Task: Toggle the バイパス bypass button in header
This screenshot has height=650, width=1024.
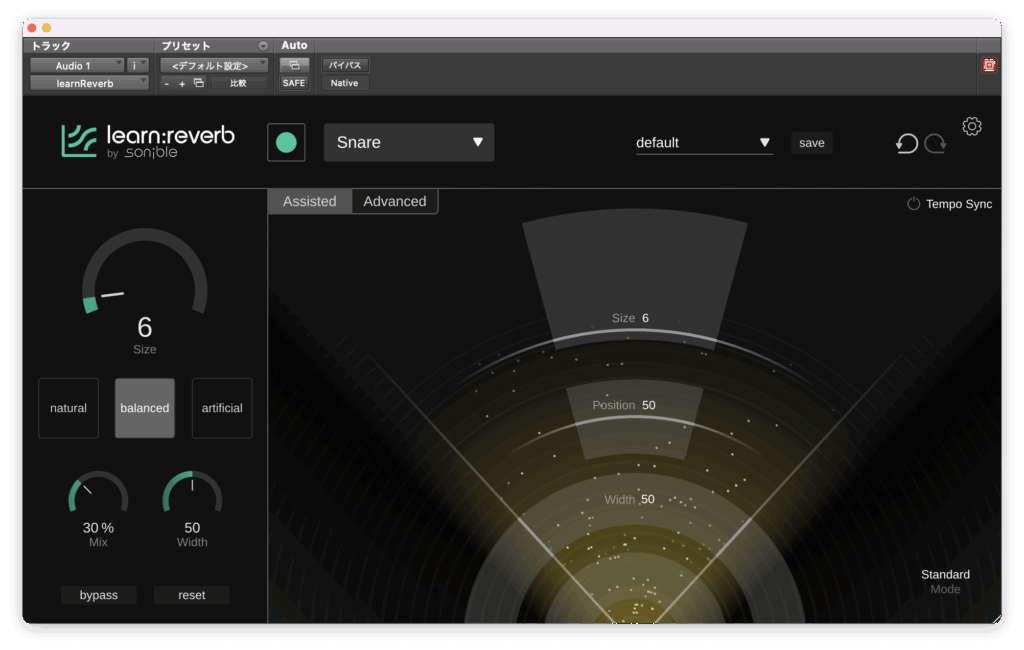Action: (x=345, y=65)
